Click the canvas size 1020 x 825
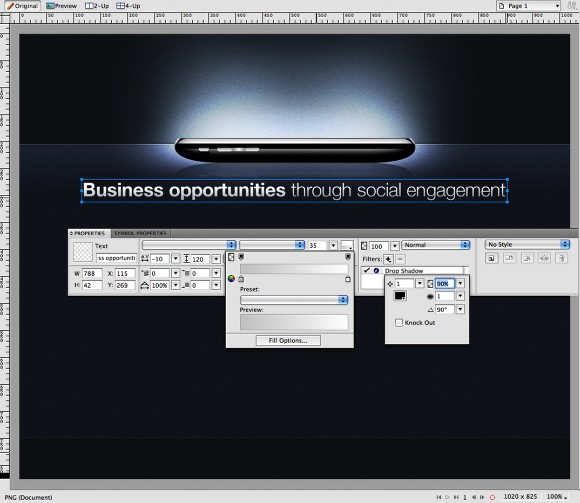 pos(520,497)
